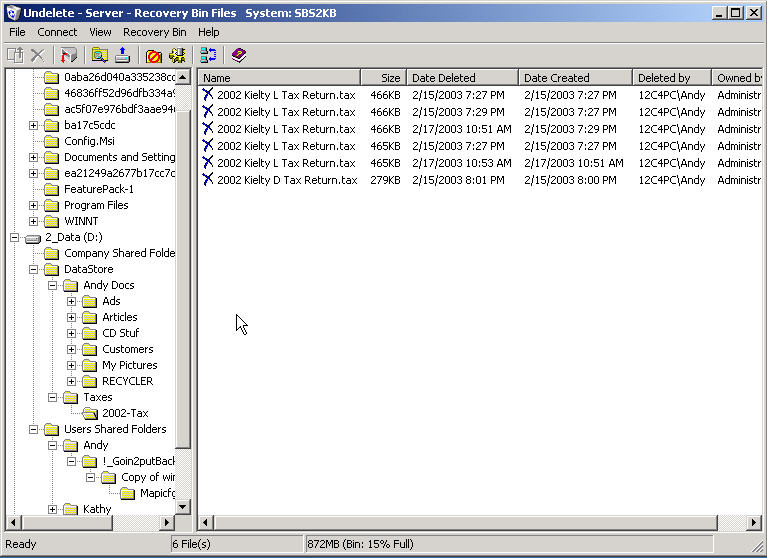Click the open 2002-Tax folder icon
The width and height of the screenshot is (767, 558).
point(90,414)
